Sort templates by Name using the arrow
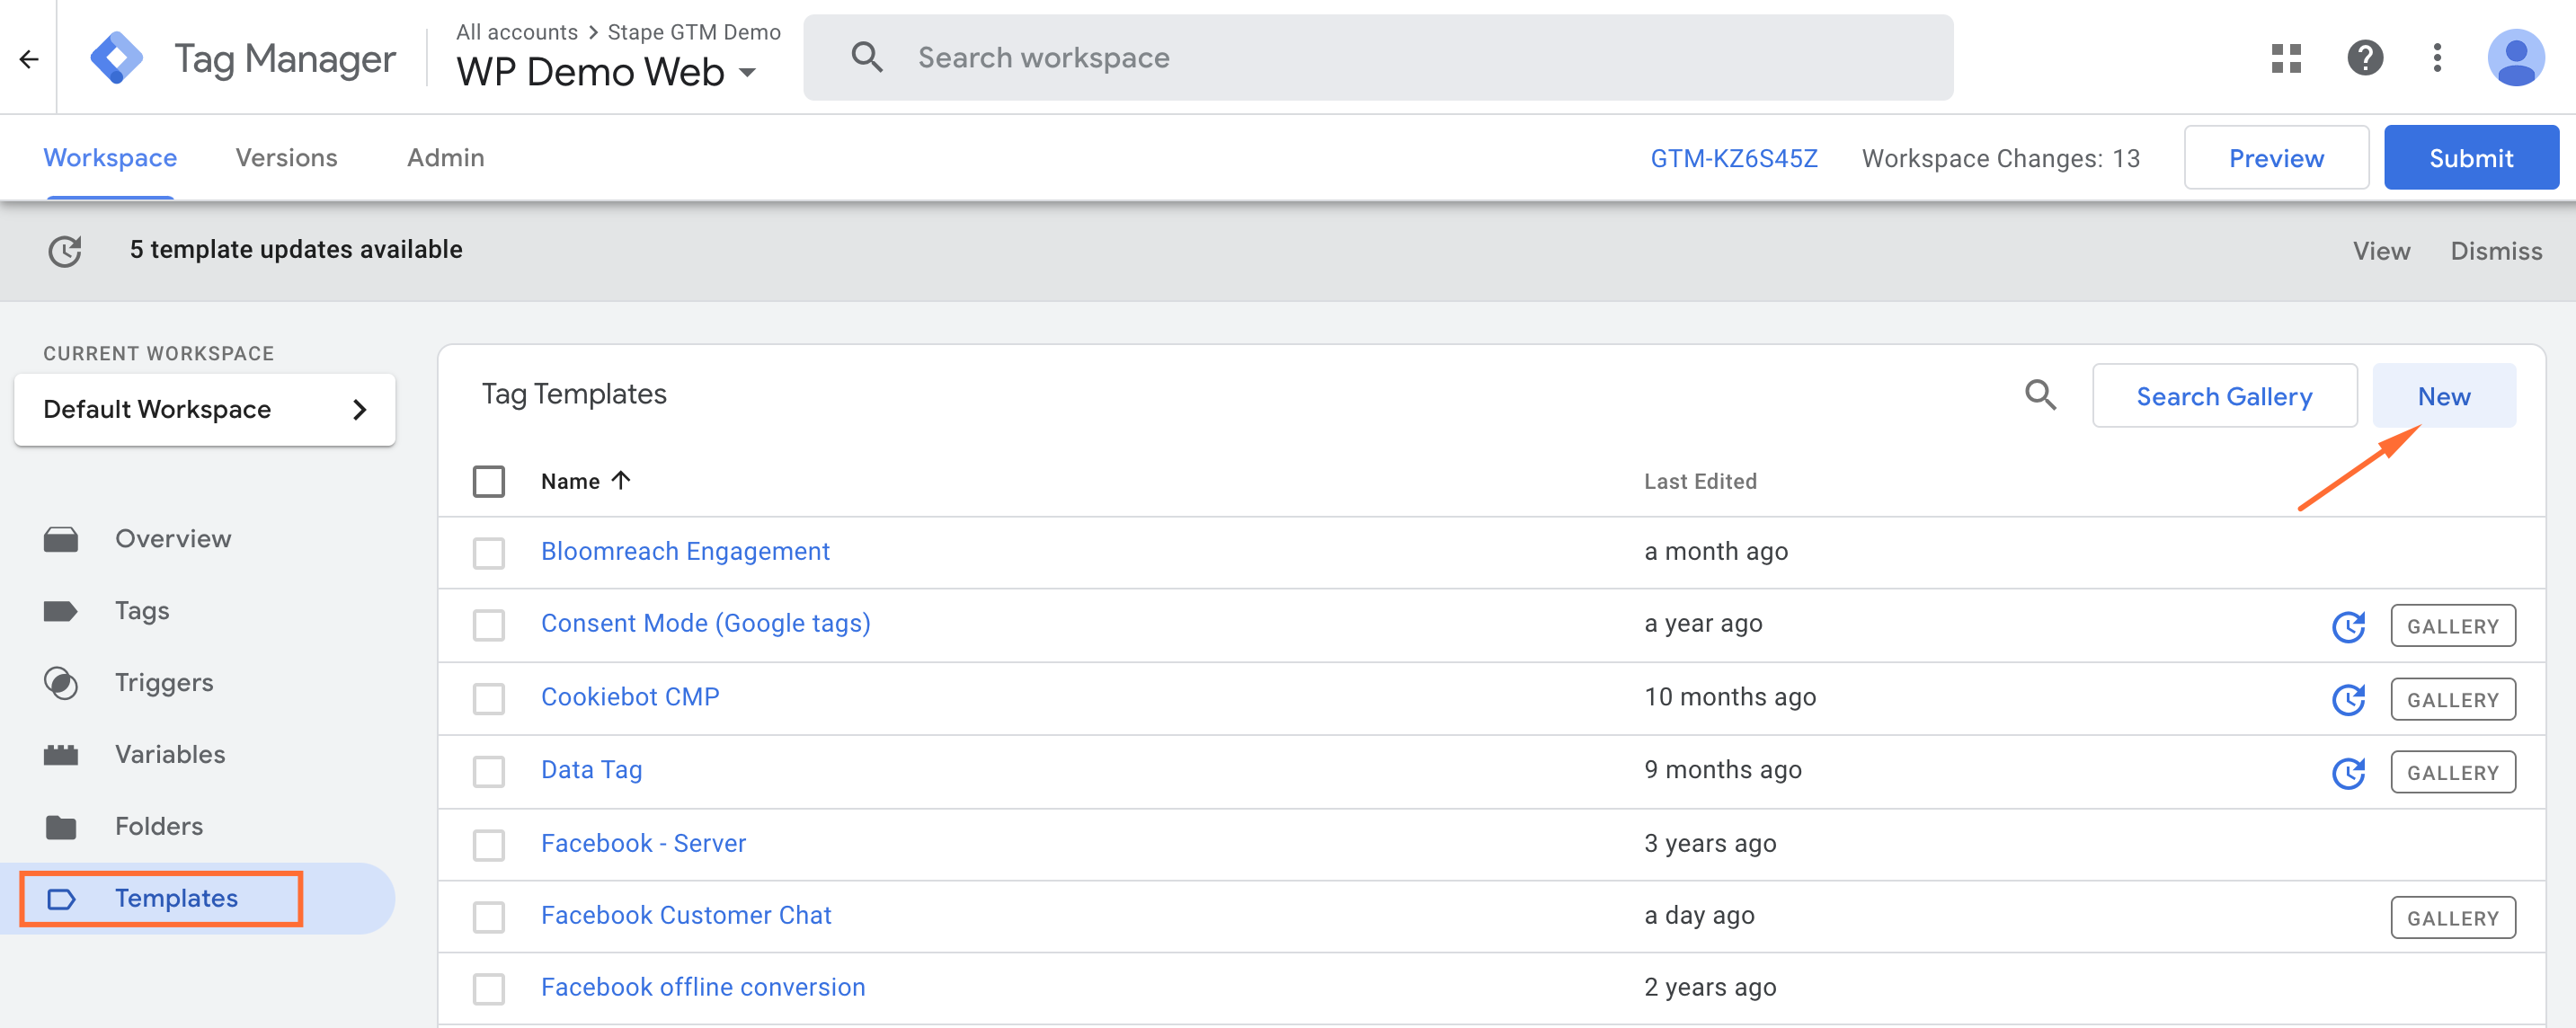The image size is (2576, 1028). (x=620, y=480)
